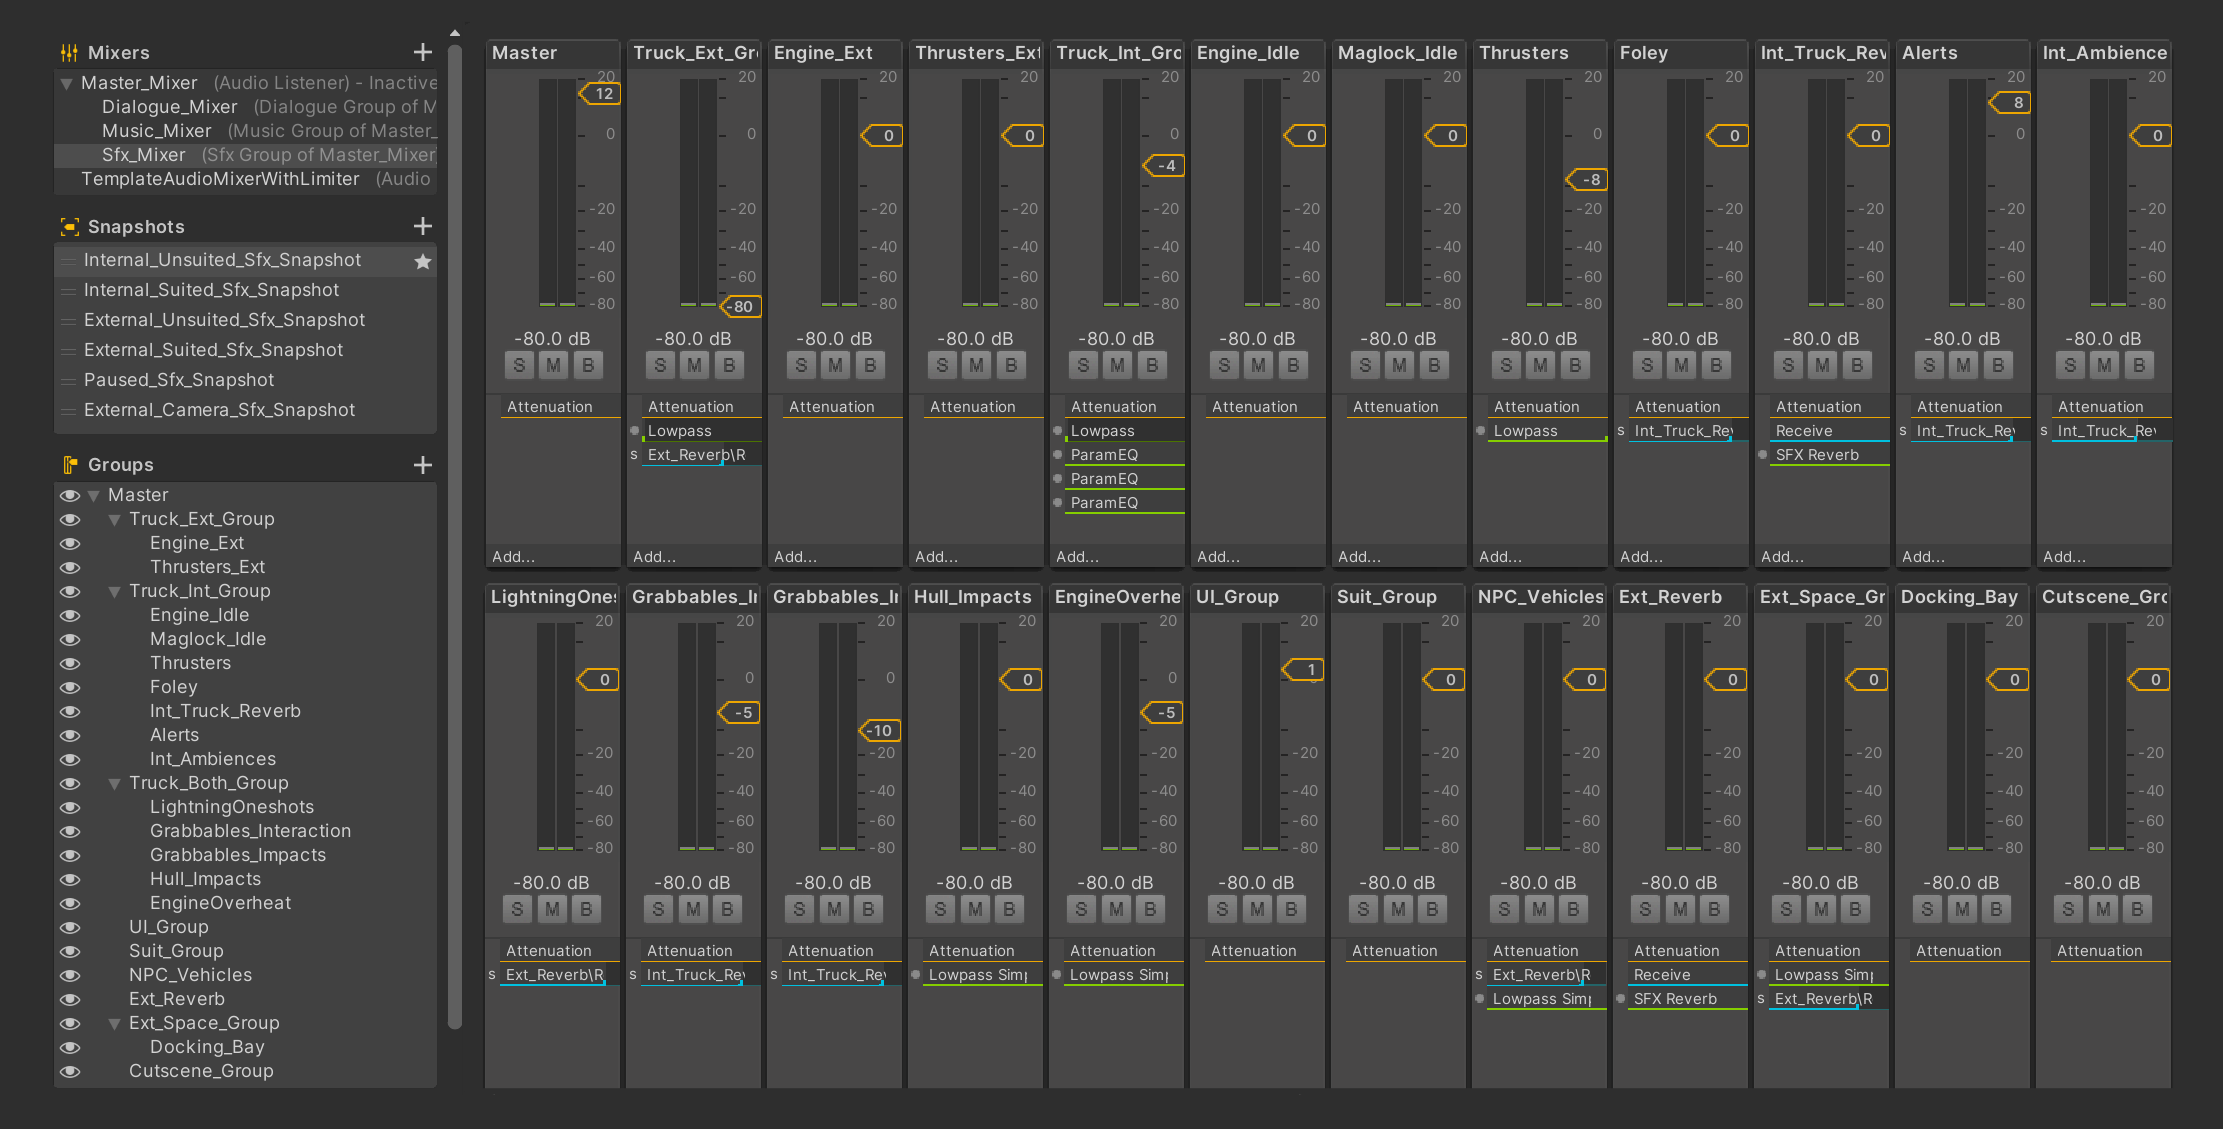Mute the UI_Group channel strip
This screenshot has width=2223, height=1129.
coord(1257,910)
